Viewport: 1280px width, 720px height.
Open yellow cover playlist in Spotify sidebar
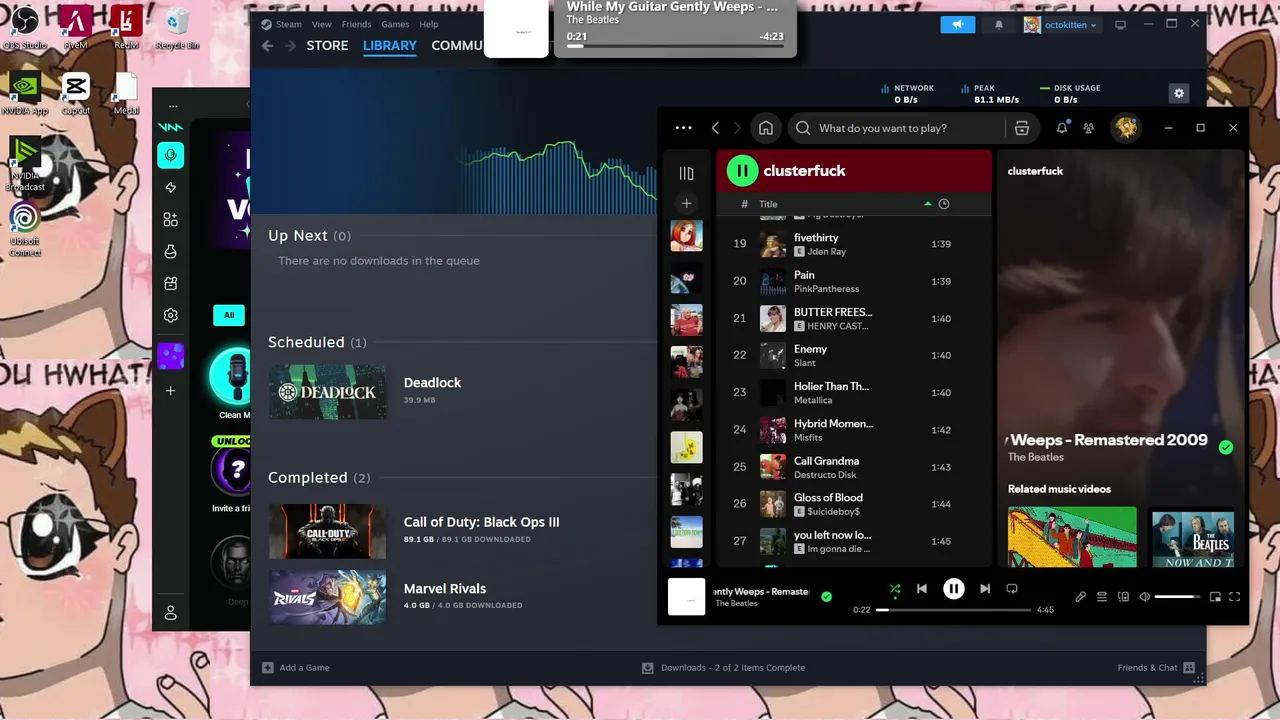pos(686,447)
